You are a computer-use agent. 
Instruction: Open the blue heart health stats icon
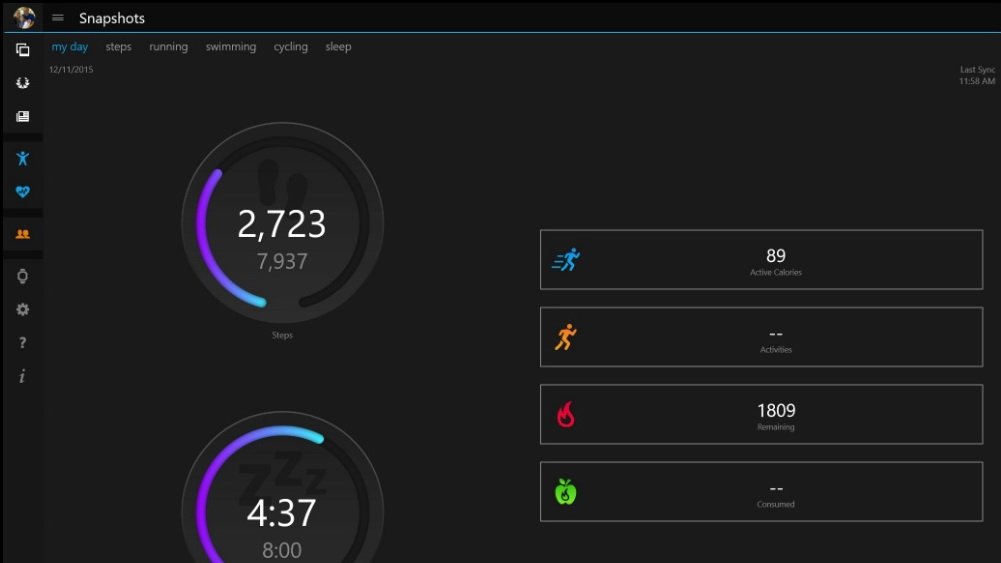point(22,191)
